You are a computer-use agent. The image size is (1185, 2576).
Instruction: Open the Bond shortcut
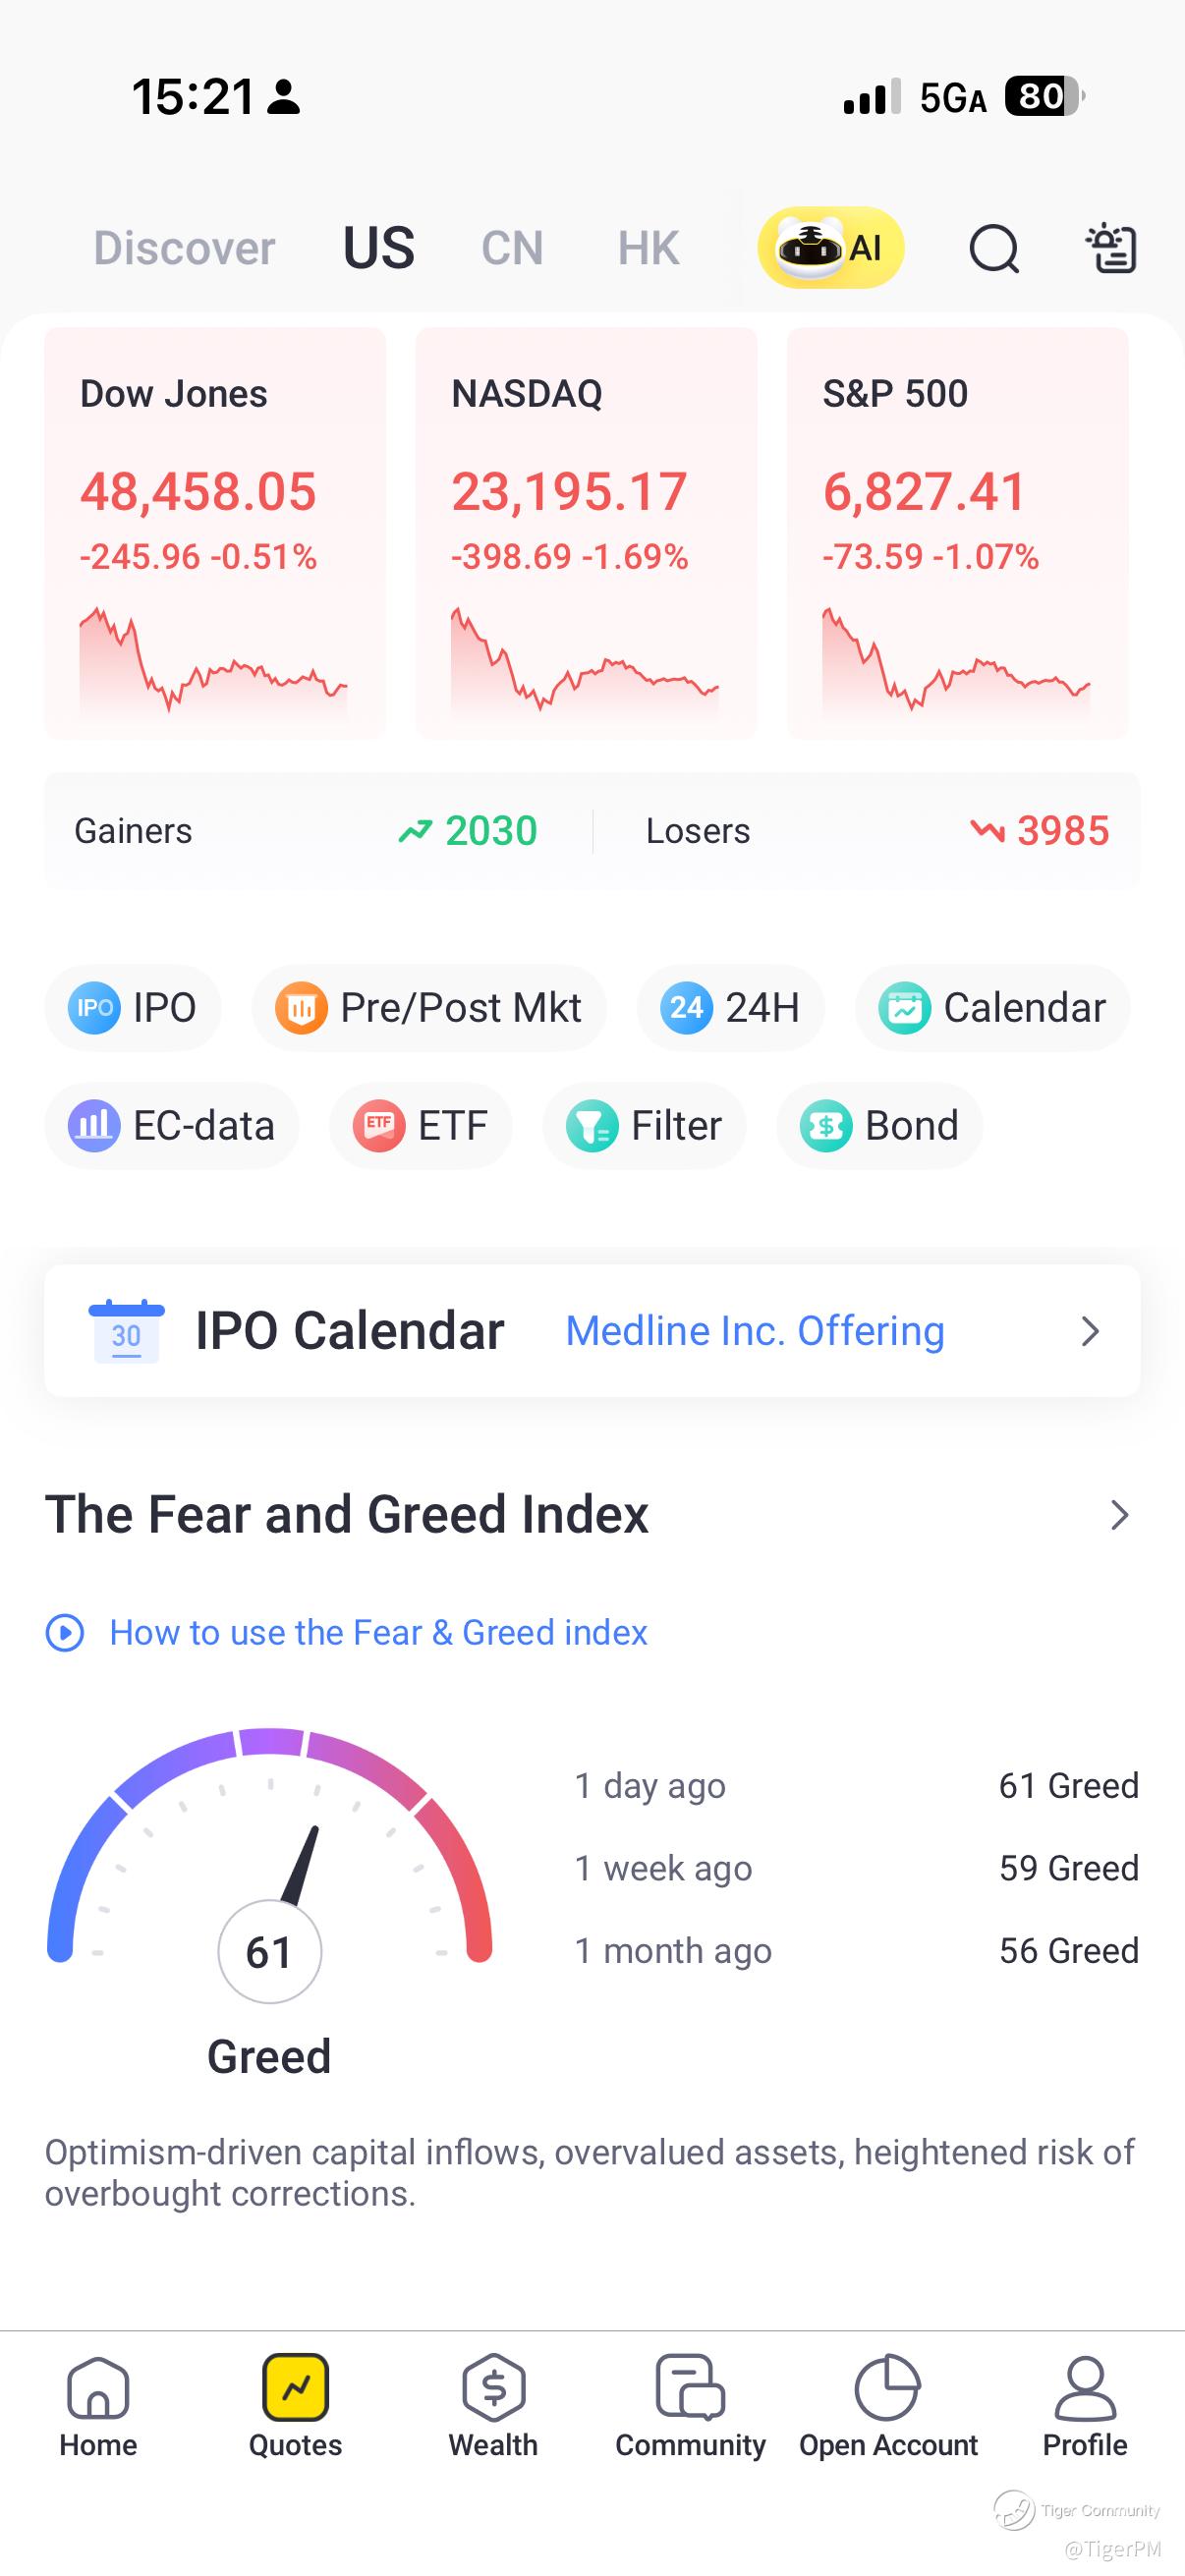coord(880,1126)
